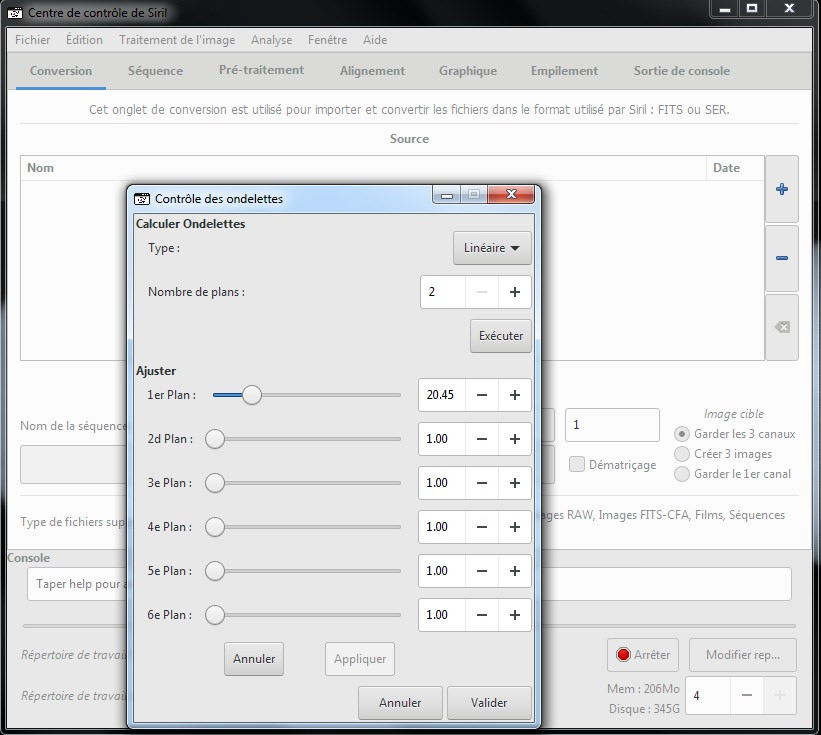Switch to the Empilement tab
Image resolution: width=821 pixels, height=735 pixels.
564,71
